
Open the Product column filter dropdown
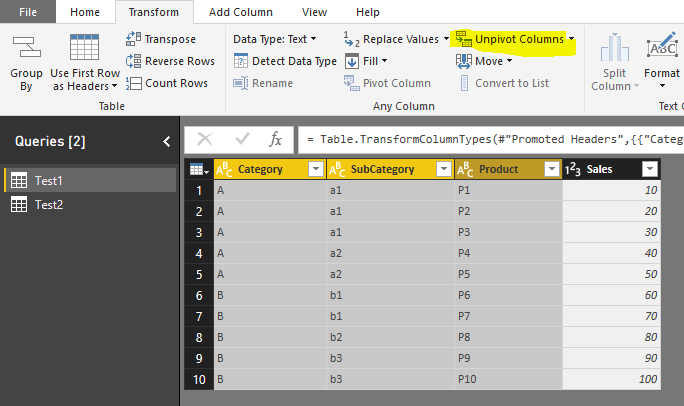coord(552,168)
